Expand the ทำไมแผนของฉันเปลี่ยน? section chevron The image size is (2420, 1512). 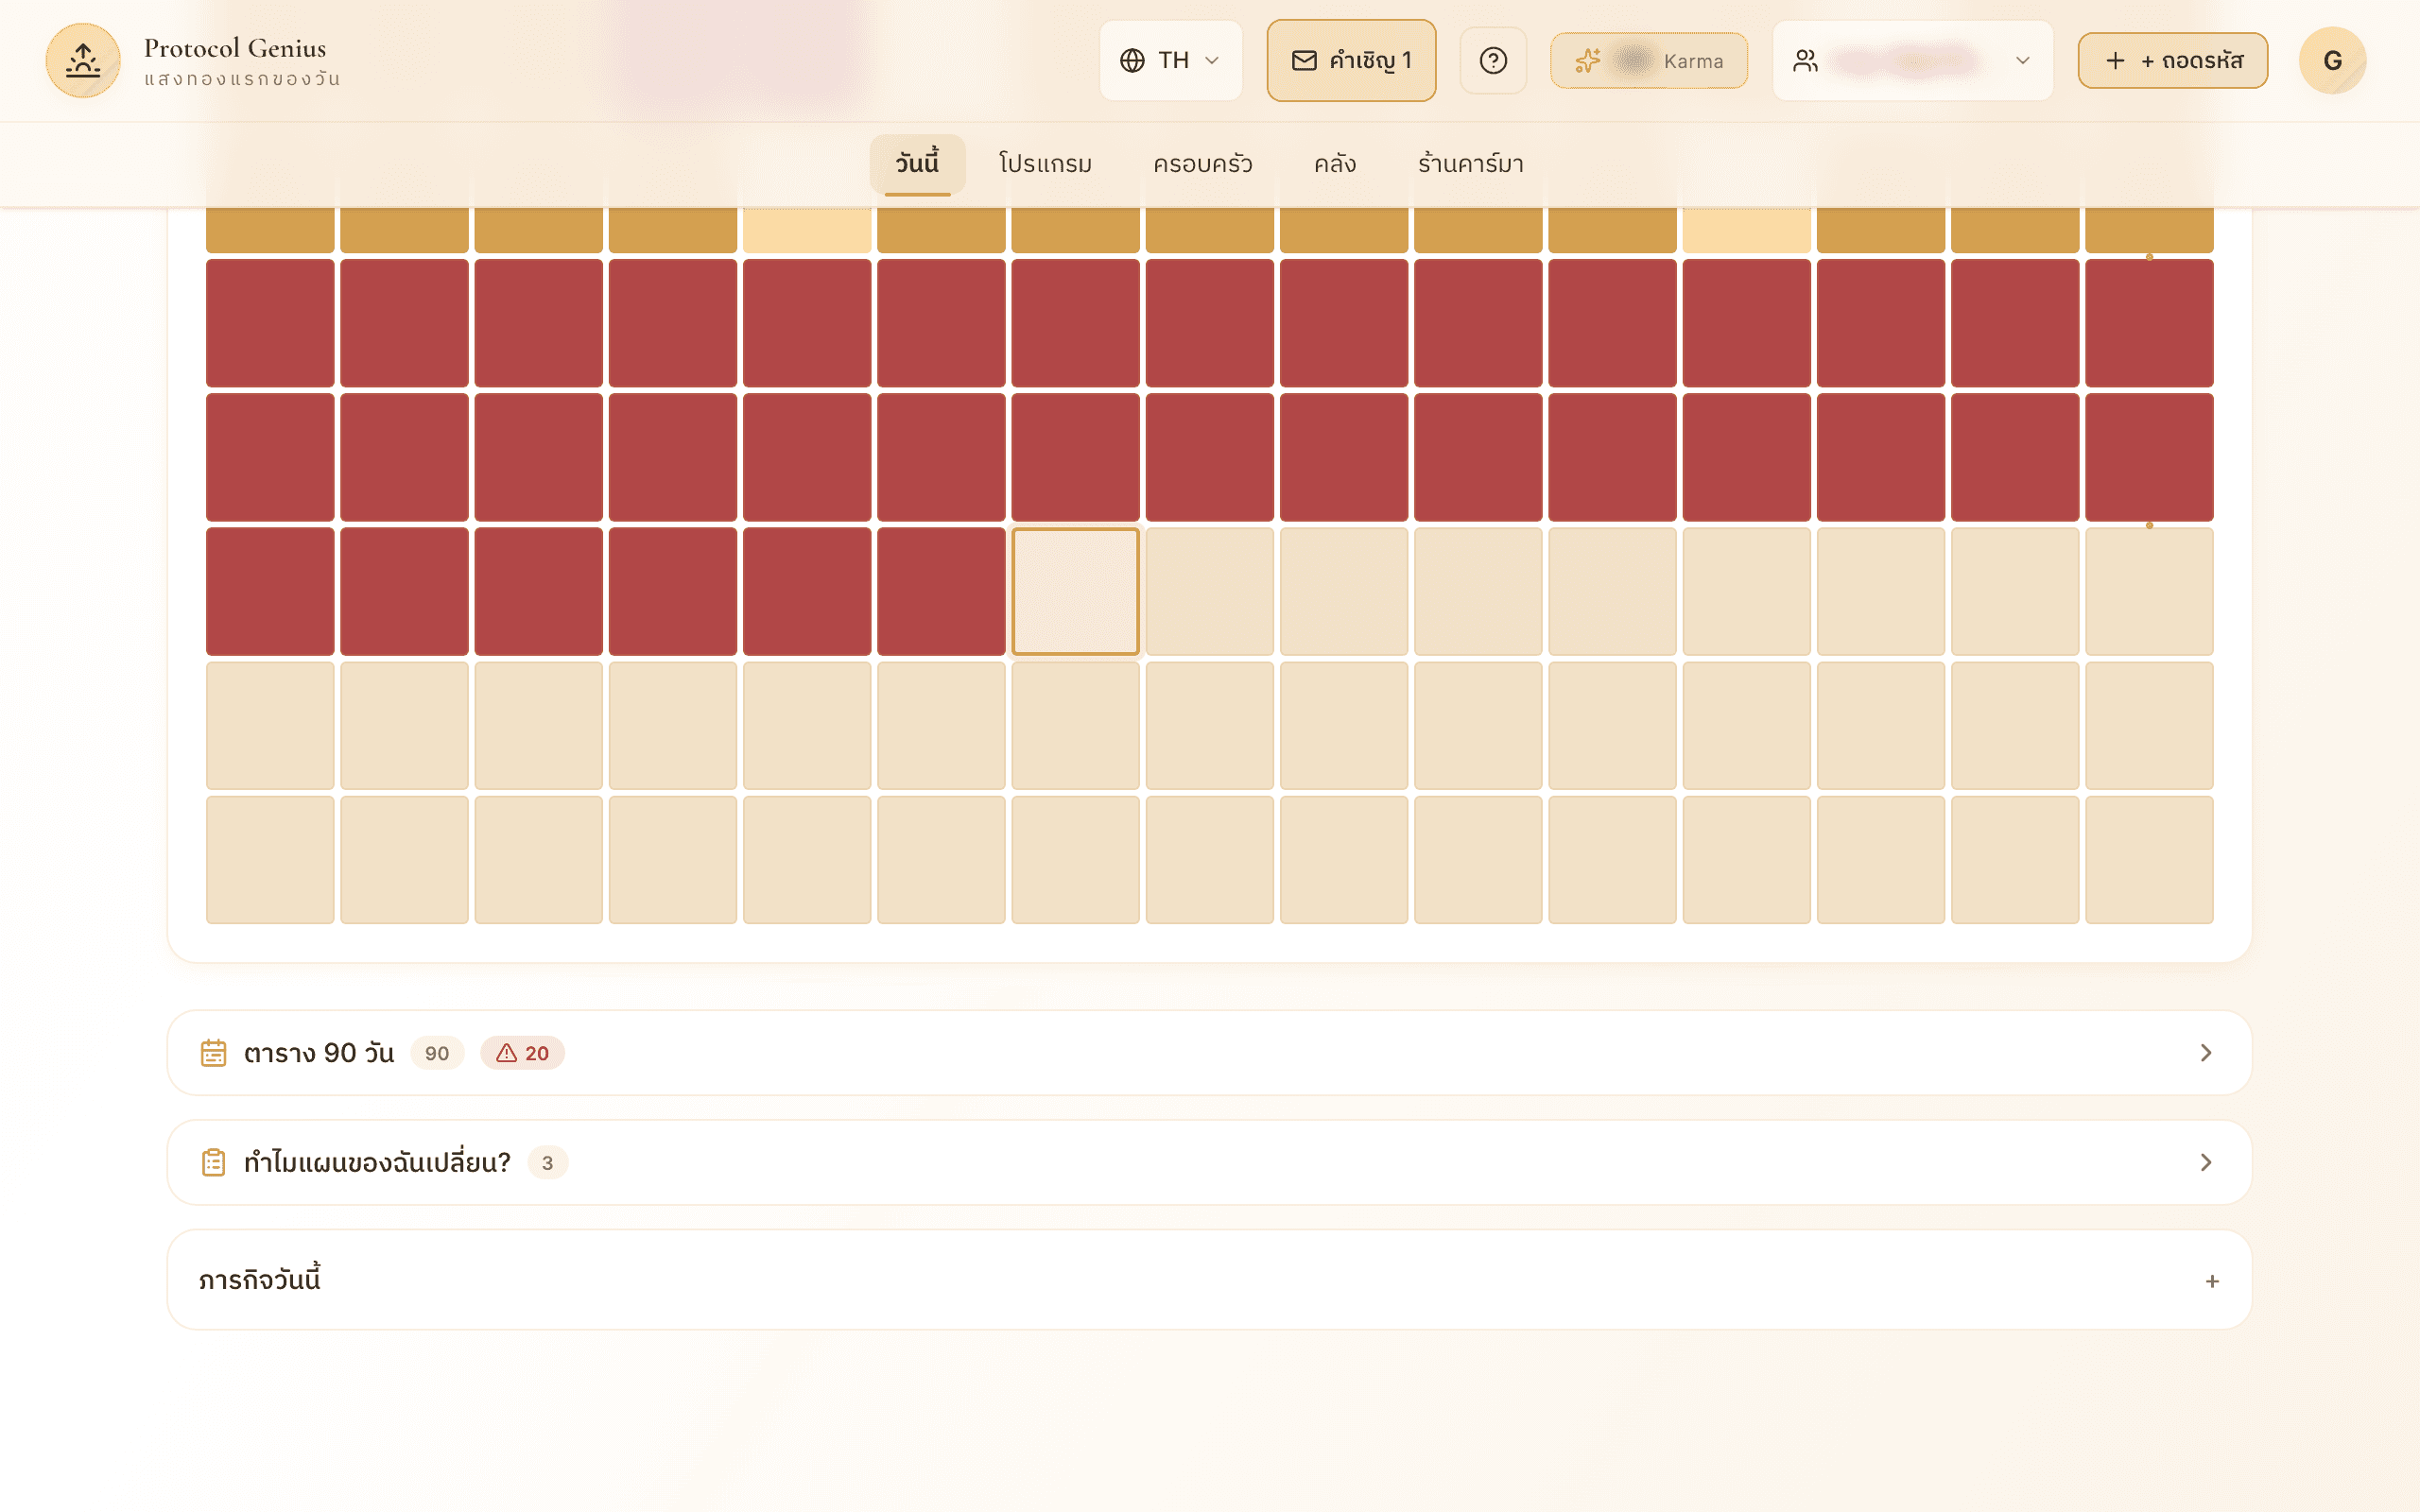click(2205, 1162)
